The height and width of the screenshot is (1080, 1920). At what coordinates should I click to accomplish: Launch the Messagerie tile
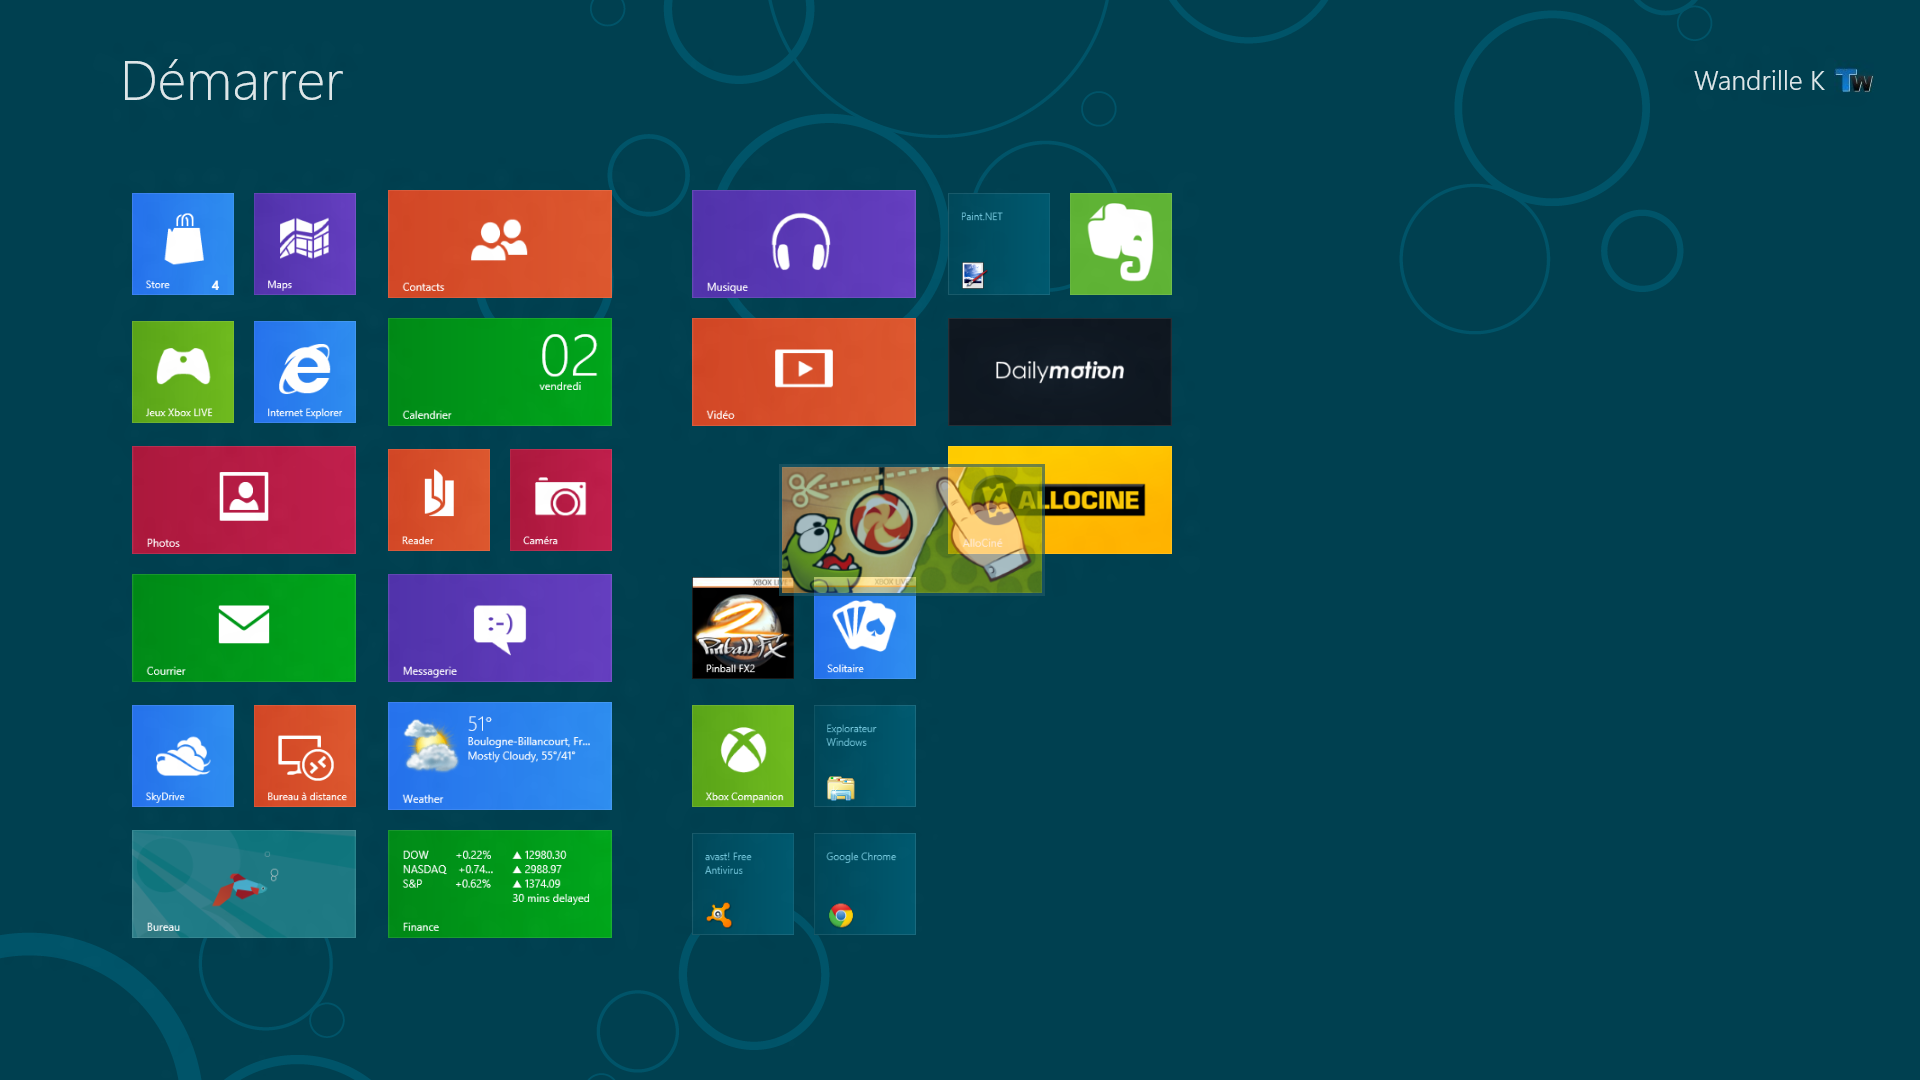click(x=500, y=628)
